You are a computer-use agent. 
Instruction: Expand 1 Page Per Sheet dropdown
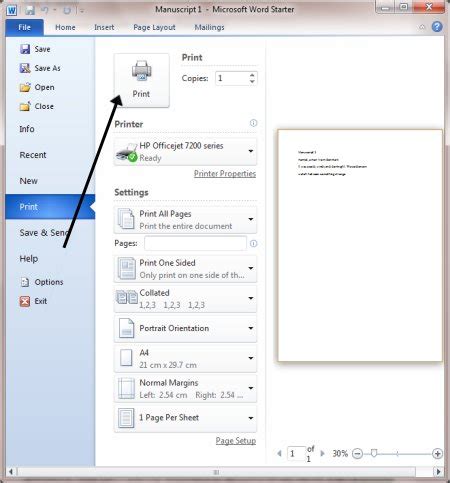185,418
